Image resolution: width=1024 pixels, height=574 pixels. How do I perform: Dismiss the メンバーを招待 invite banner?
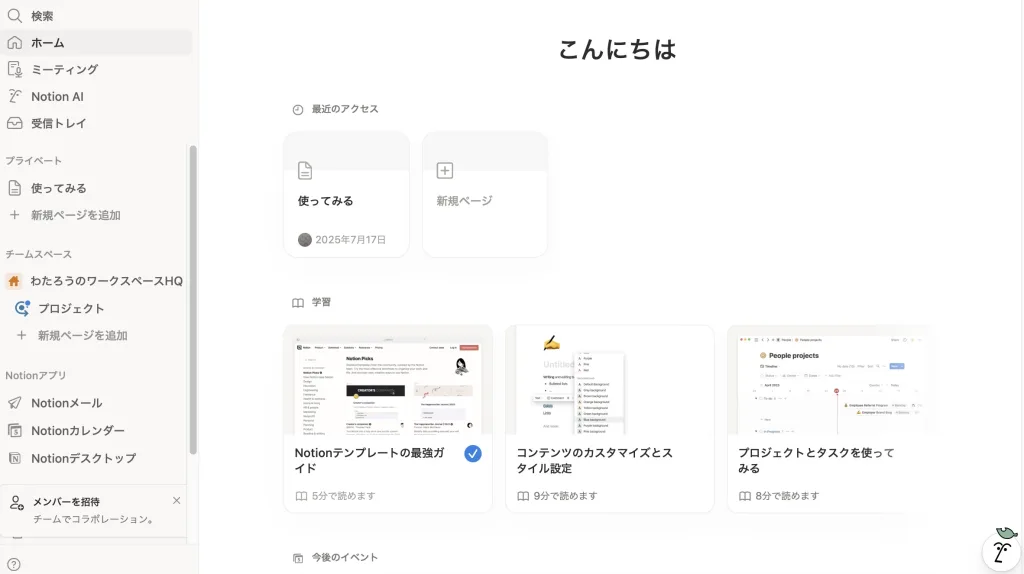click(177, 501)
